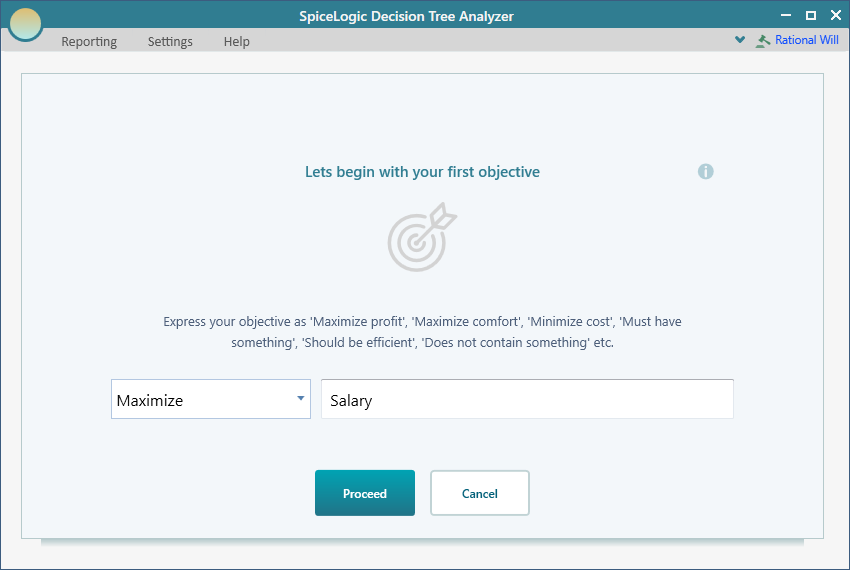The width and height of the screenshot is (850, 570).
Task: Close the Decision Tree Analyzer window
Action: pyautogui.click(x=834, y=14)
